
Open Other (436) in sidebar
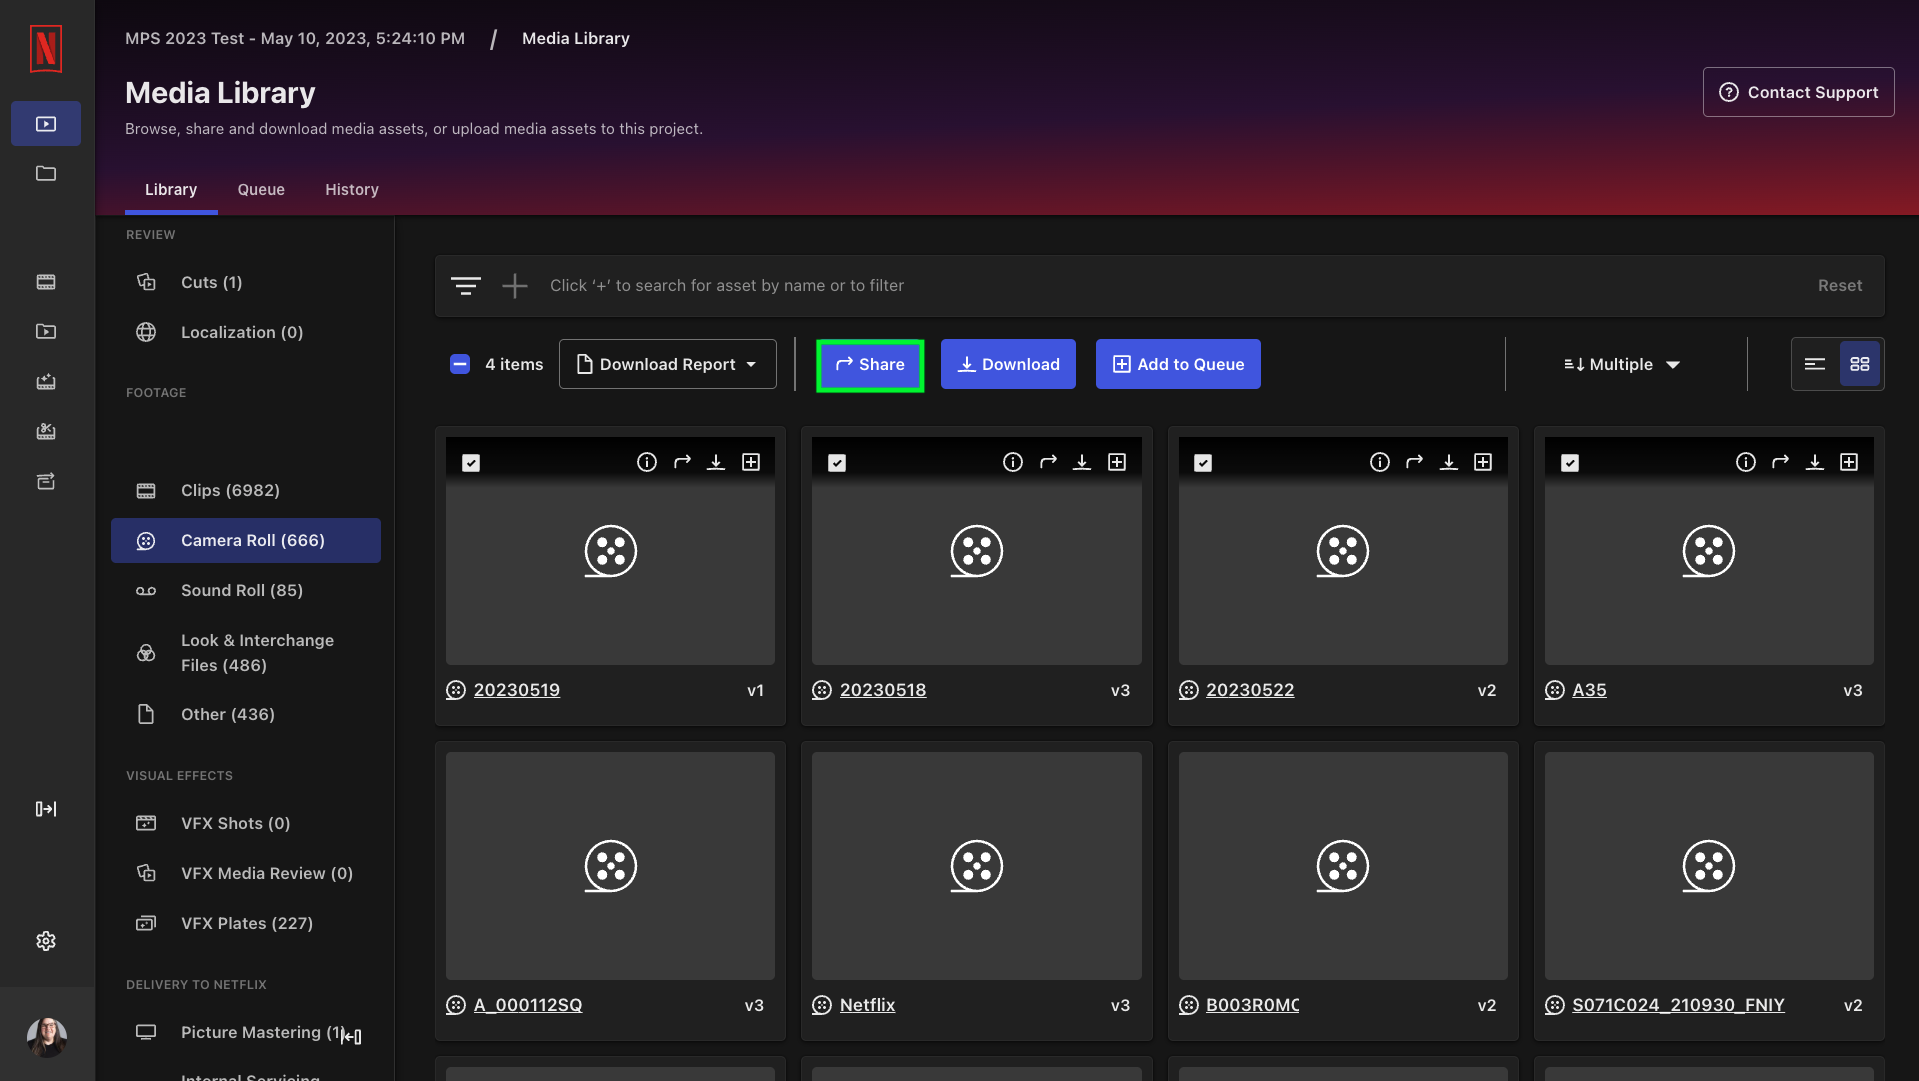tap(246, 714)
